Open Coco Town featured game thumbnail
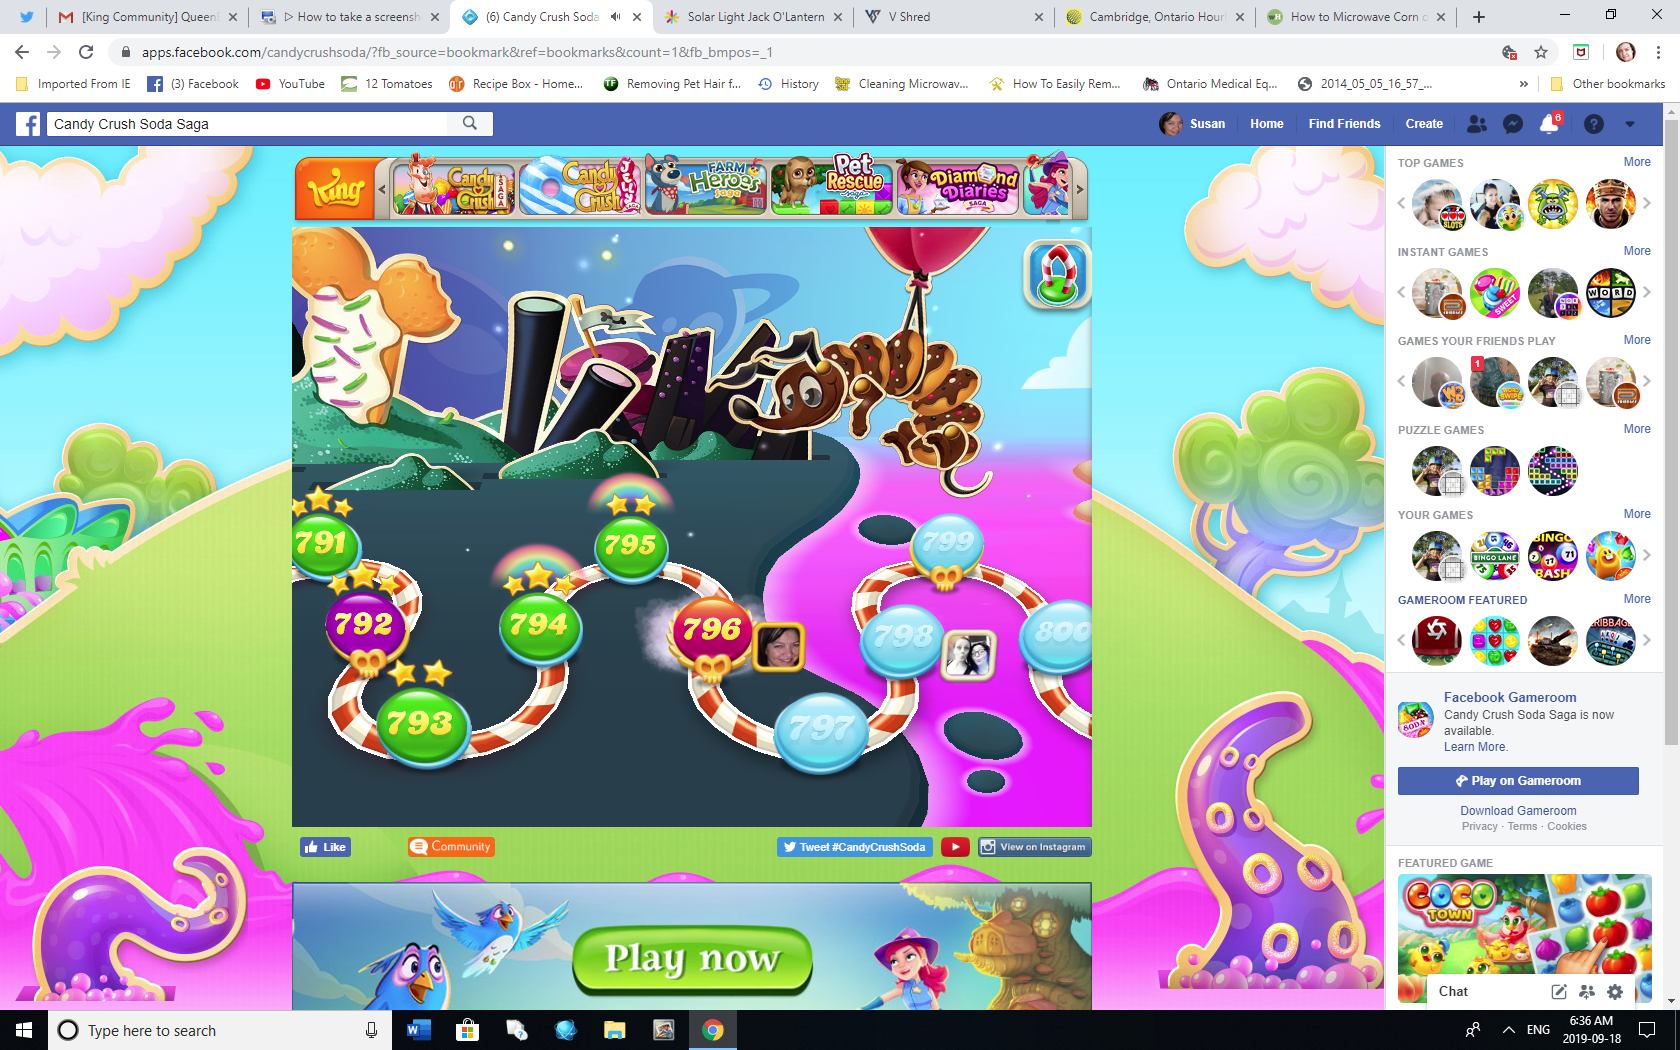Screen dimensions: 1680x1050 [1524, 940]
